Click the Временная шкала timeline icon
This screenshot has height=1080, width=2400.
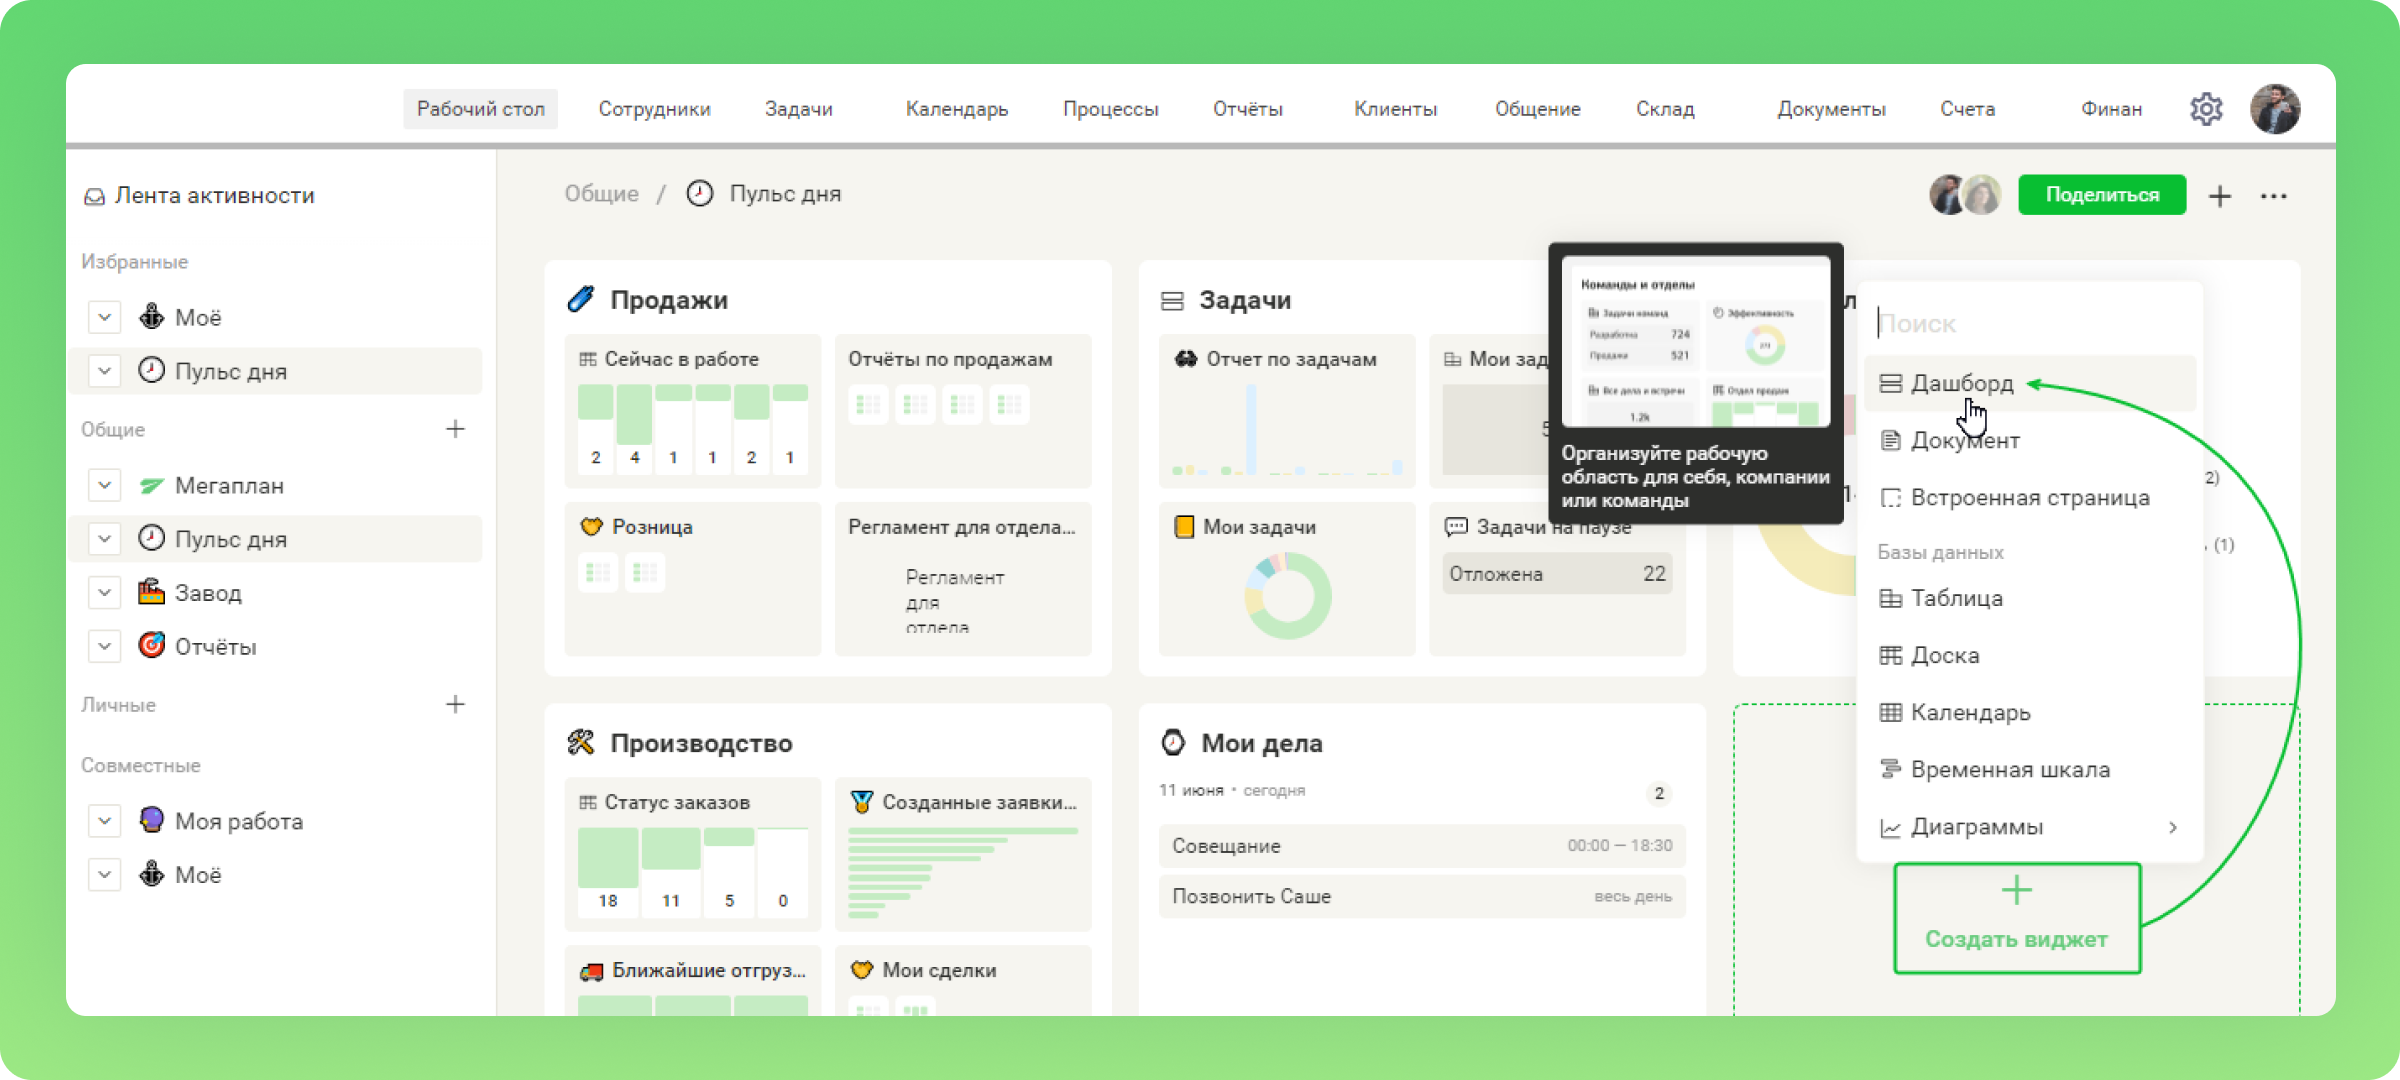click(1890, 769)
